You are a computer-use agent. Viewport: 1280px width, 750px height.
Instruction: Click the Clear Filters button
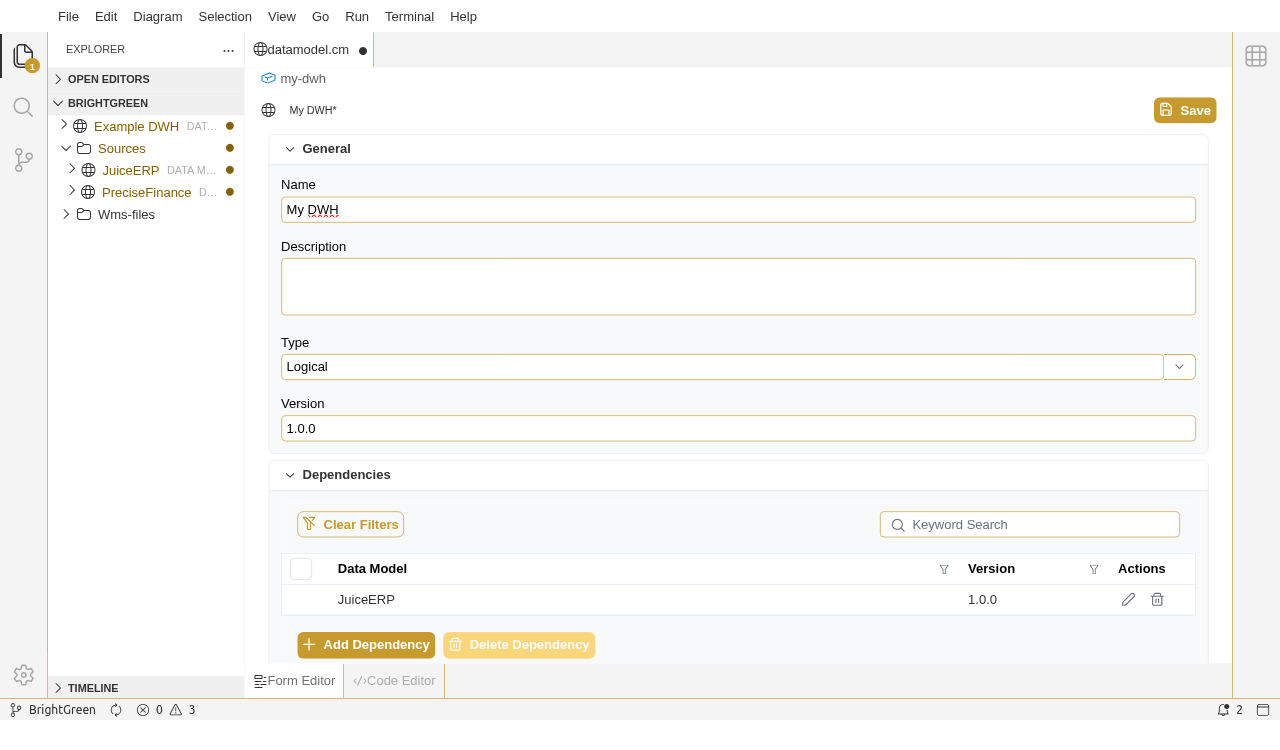[x=350, y=524]
